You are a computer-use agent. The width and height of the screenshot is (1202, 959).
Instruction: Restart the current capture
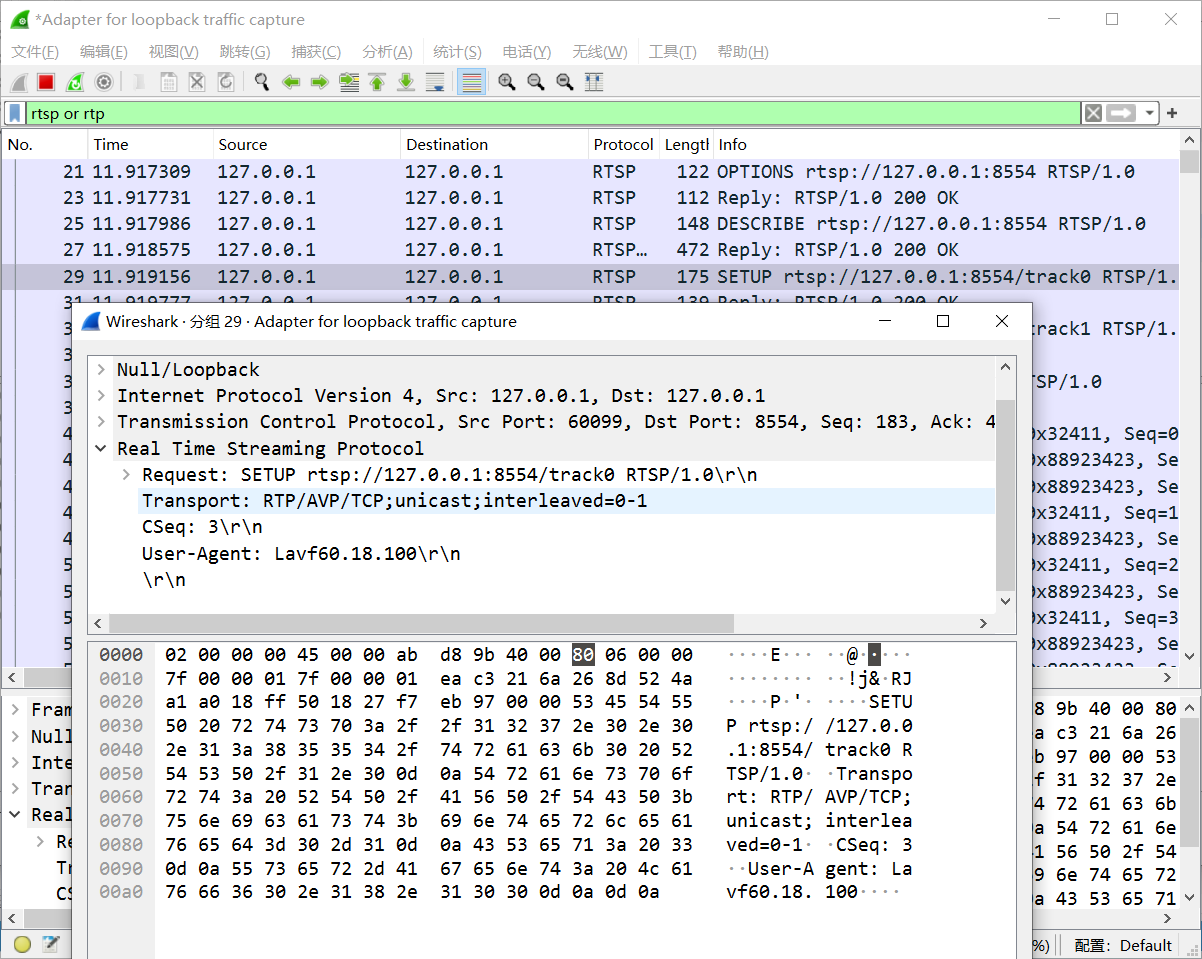[x=75, y=82]
